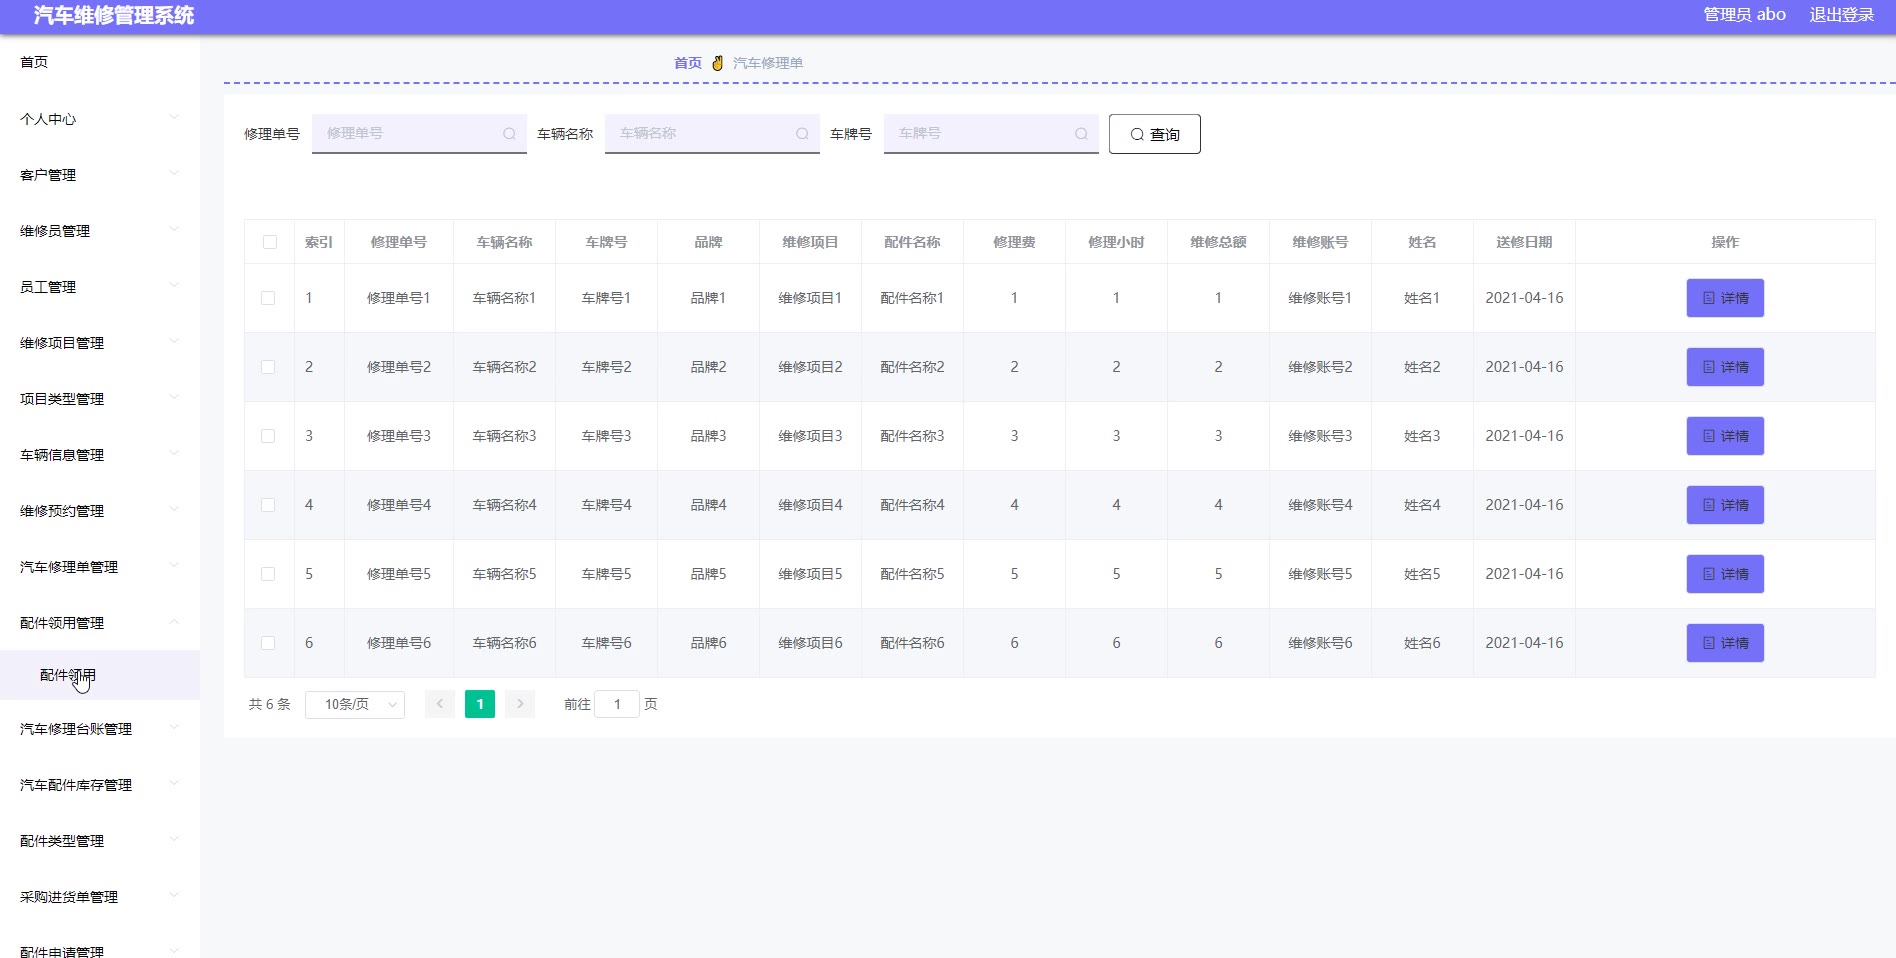Focus the 前往 page number input
Image resolution: width=1896 pixels, height=958 pixels.
pos(617,704)
